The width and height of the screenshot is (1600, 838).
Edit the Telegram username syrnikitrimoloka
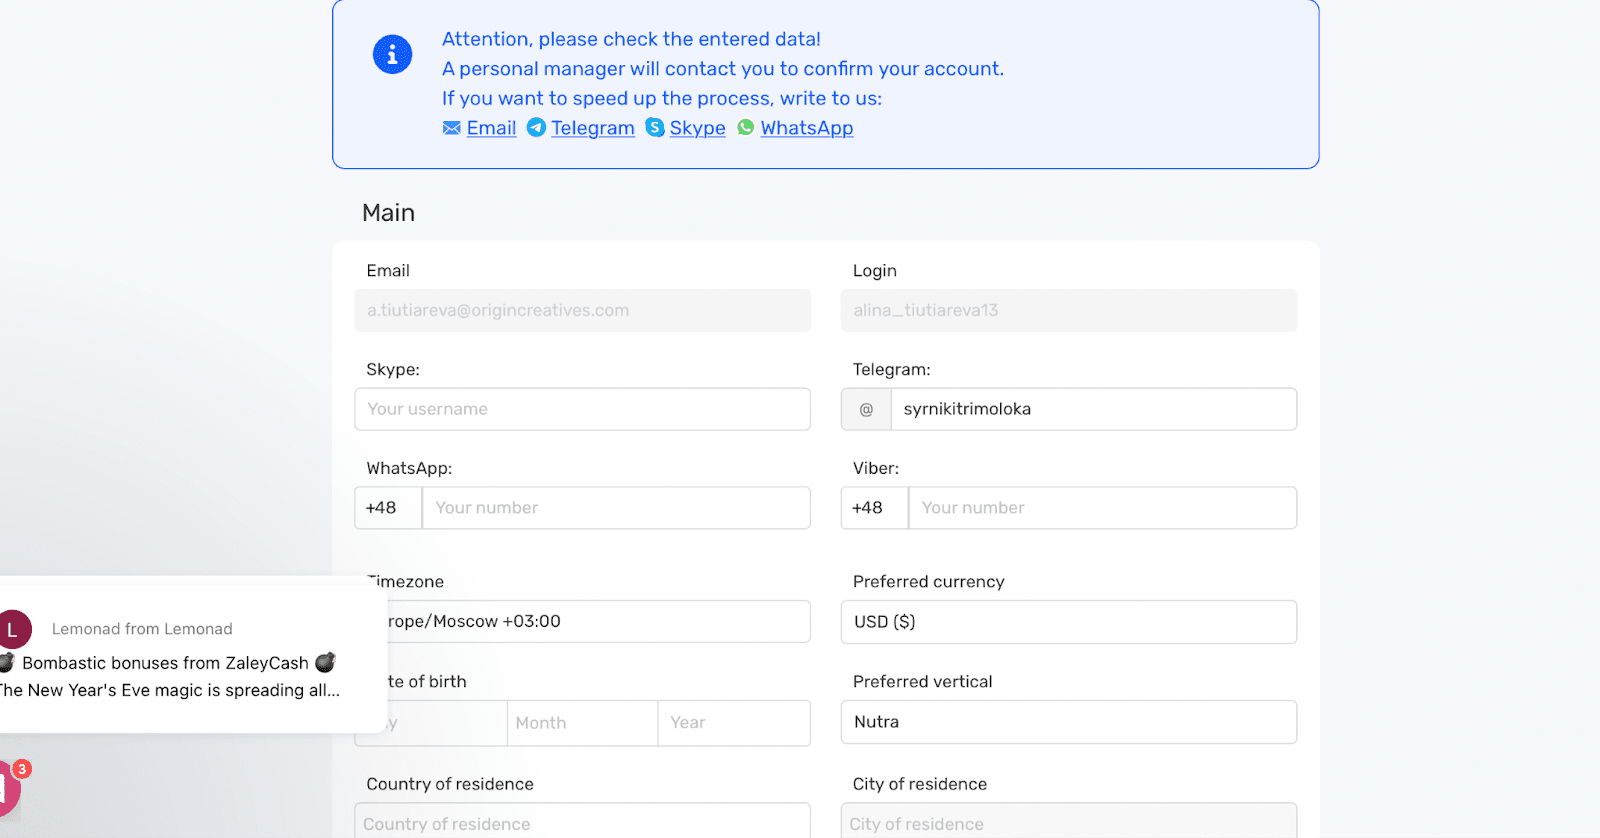tap(1094, 409)
